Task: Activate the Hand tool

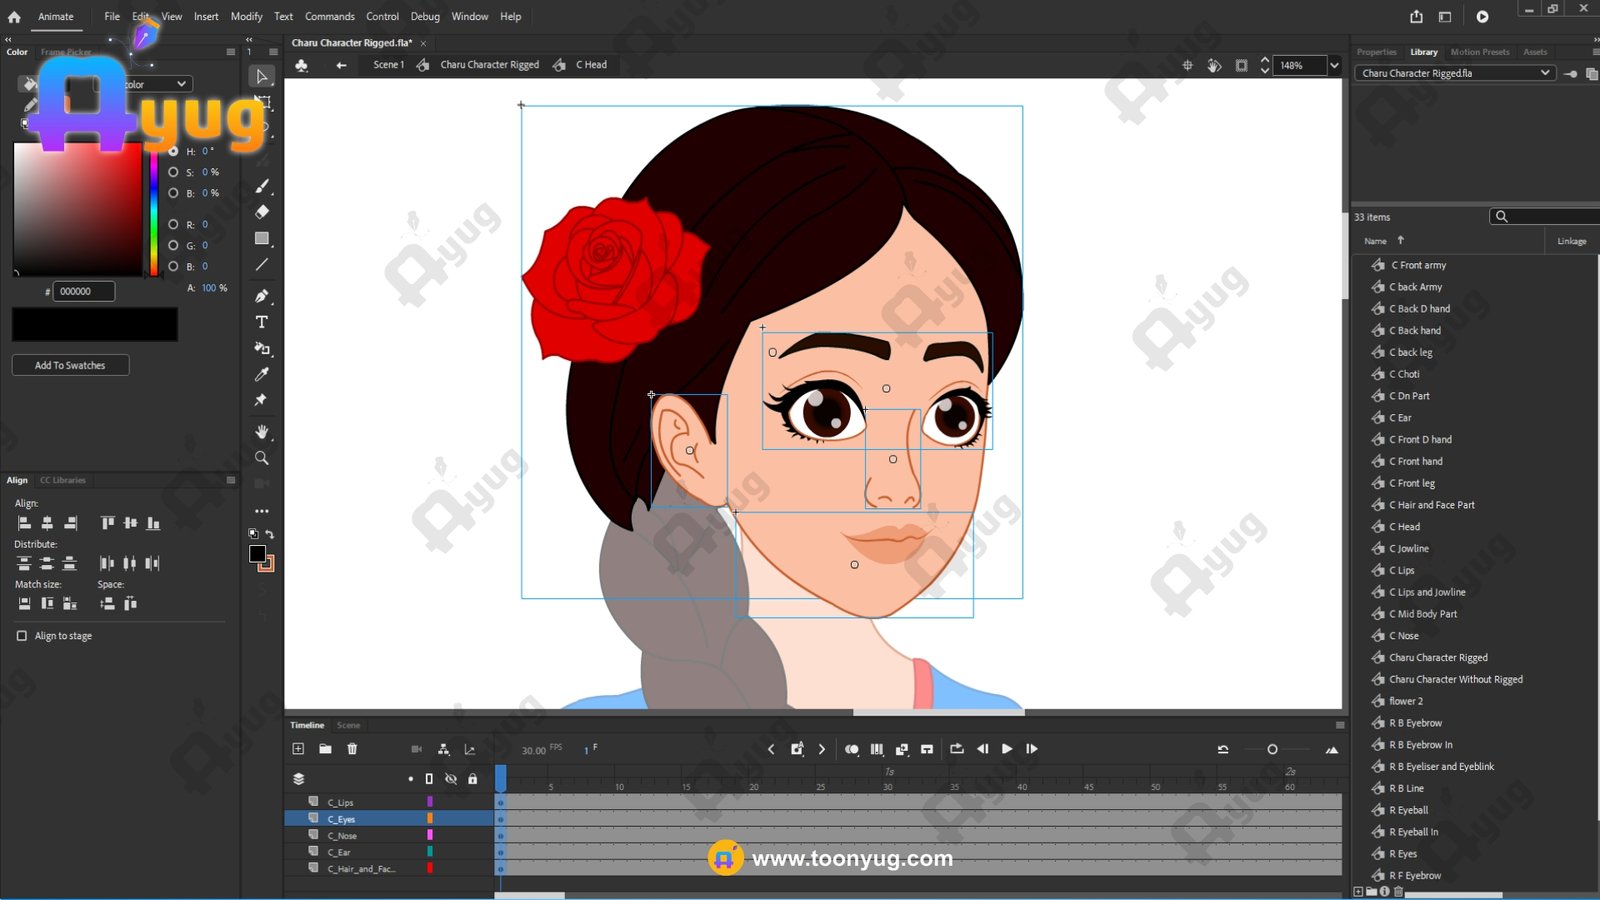Action: coord(262,432)
